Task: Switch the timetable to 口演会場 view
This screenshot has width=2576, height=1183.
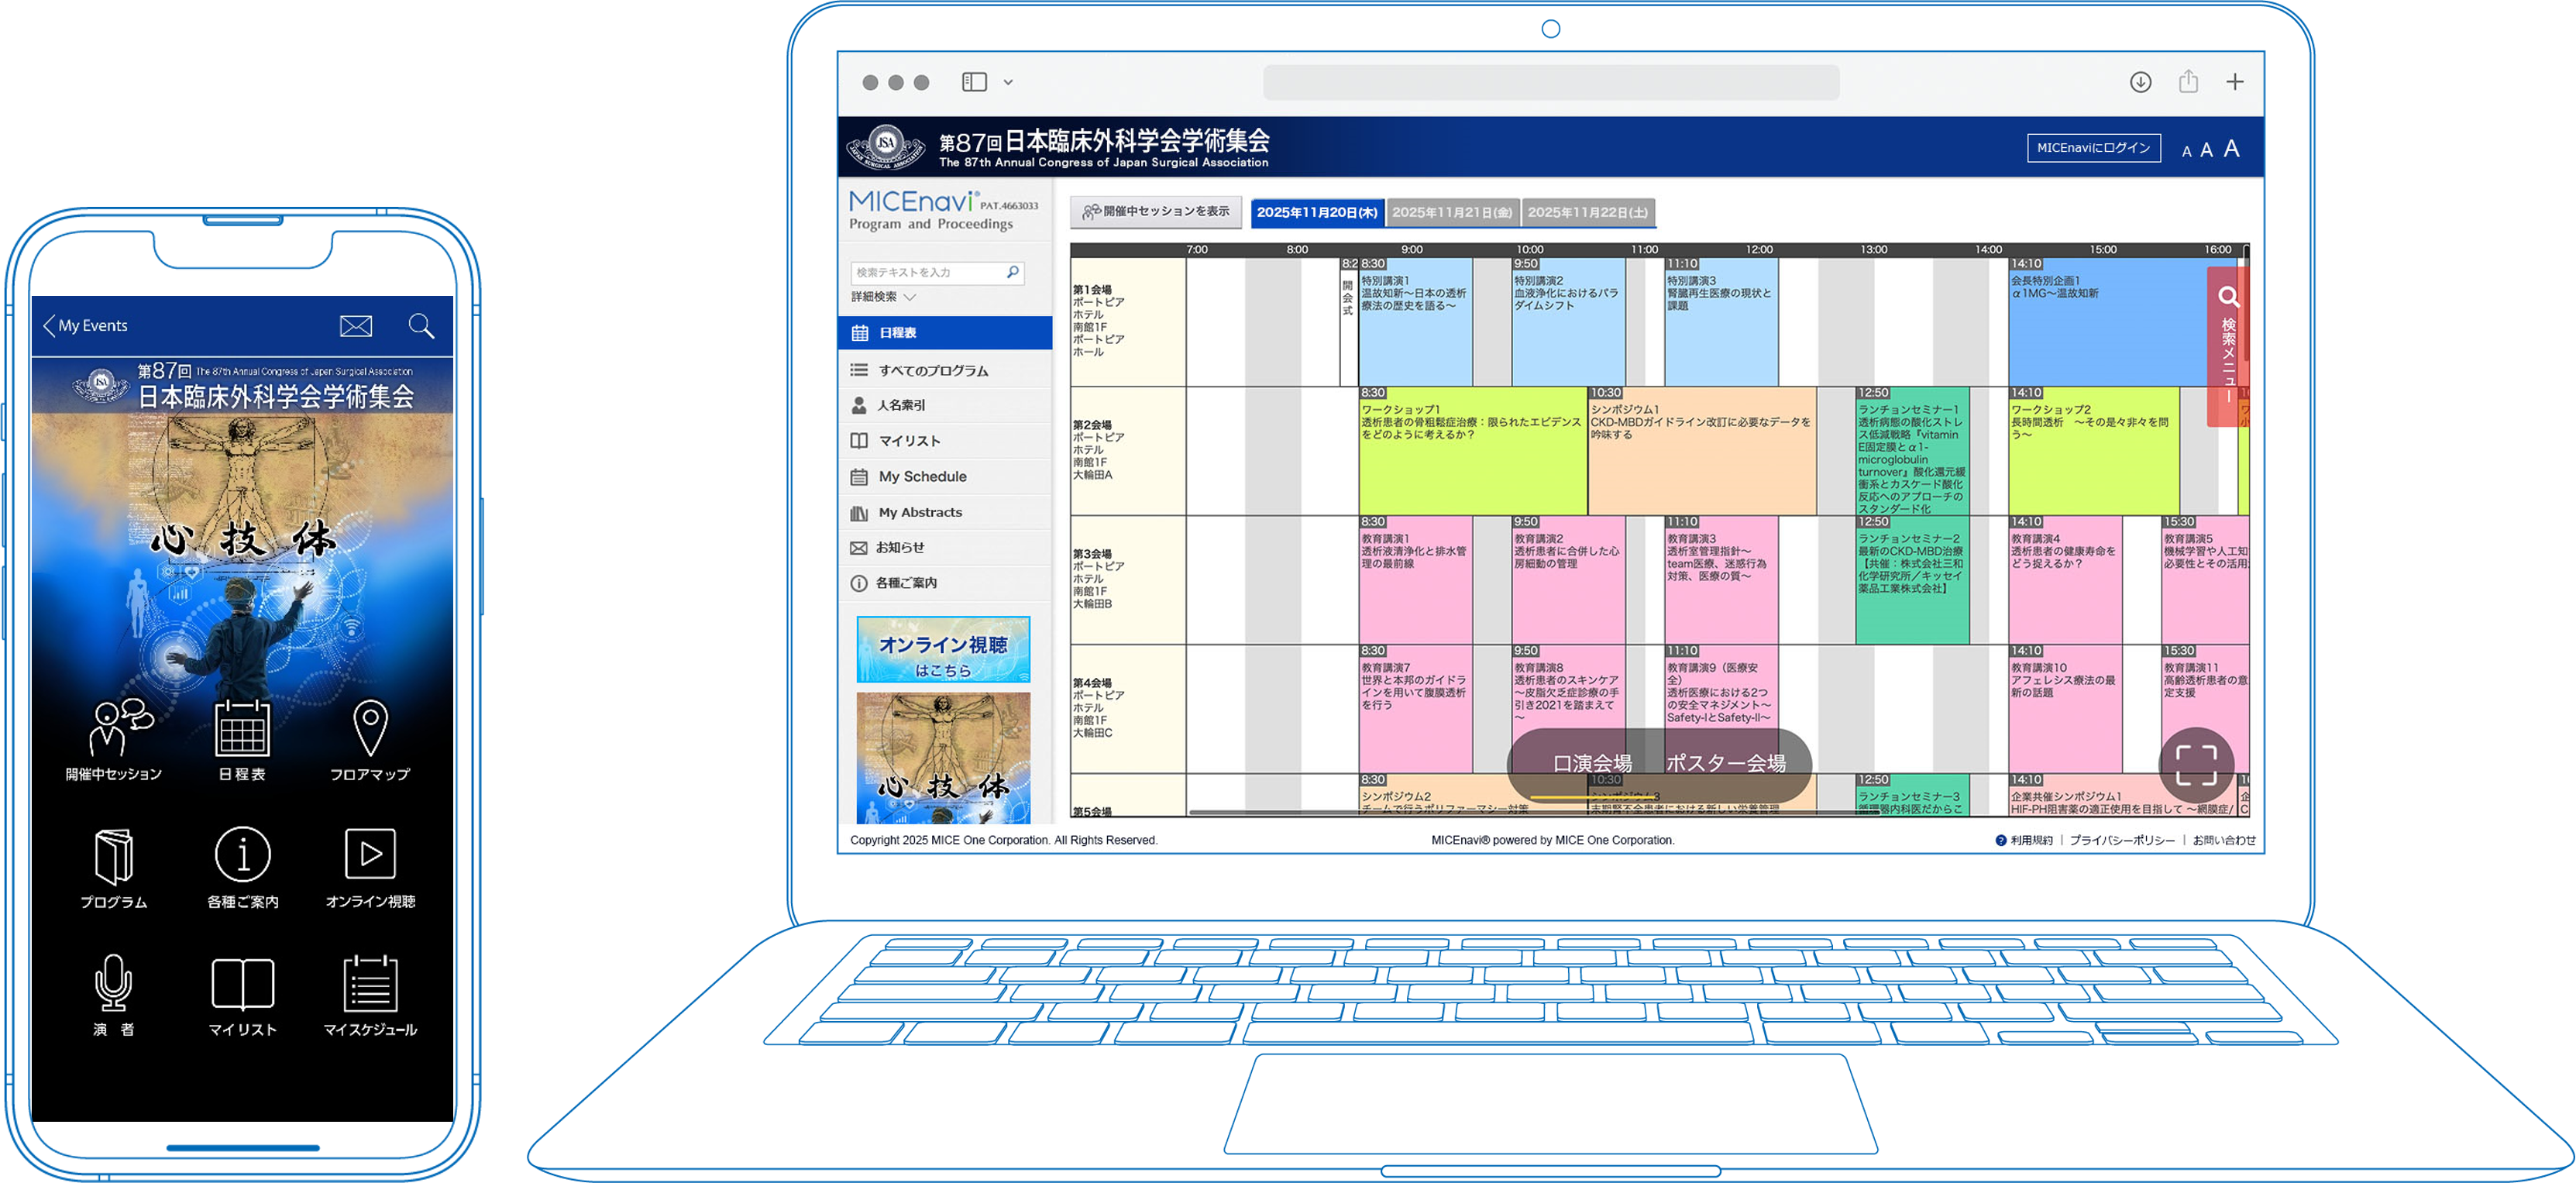Action: 1594,763
